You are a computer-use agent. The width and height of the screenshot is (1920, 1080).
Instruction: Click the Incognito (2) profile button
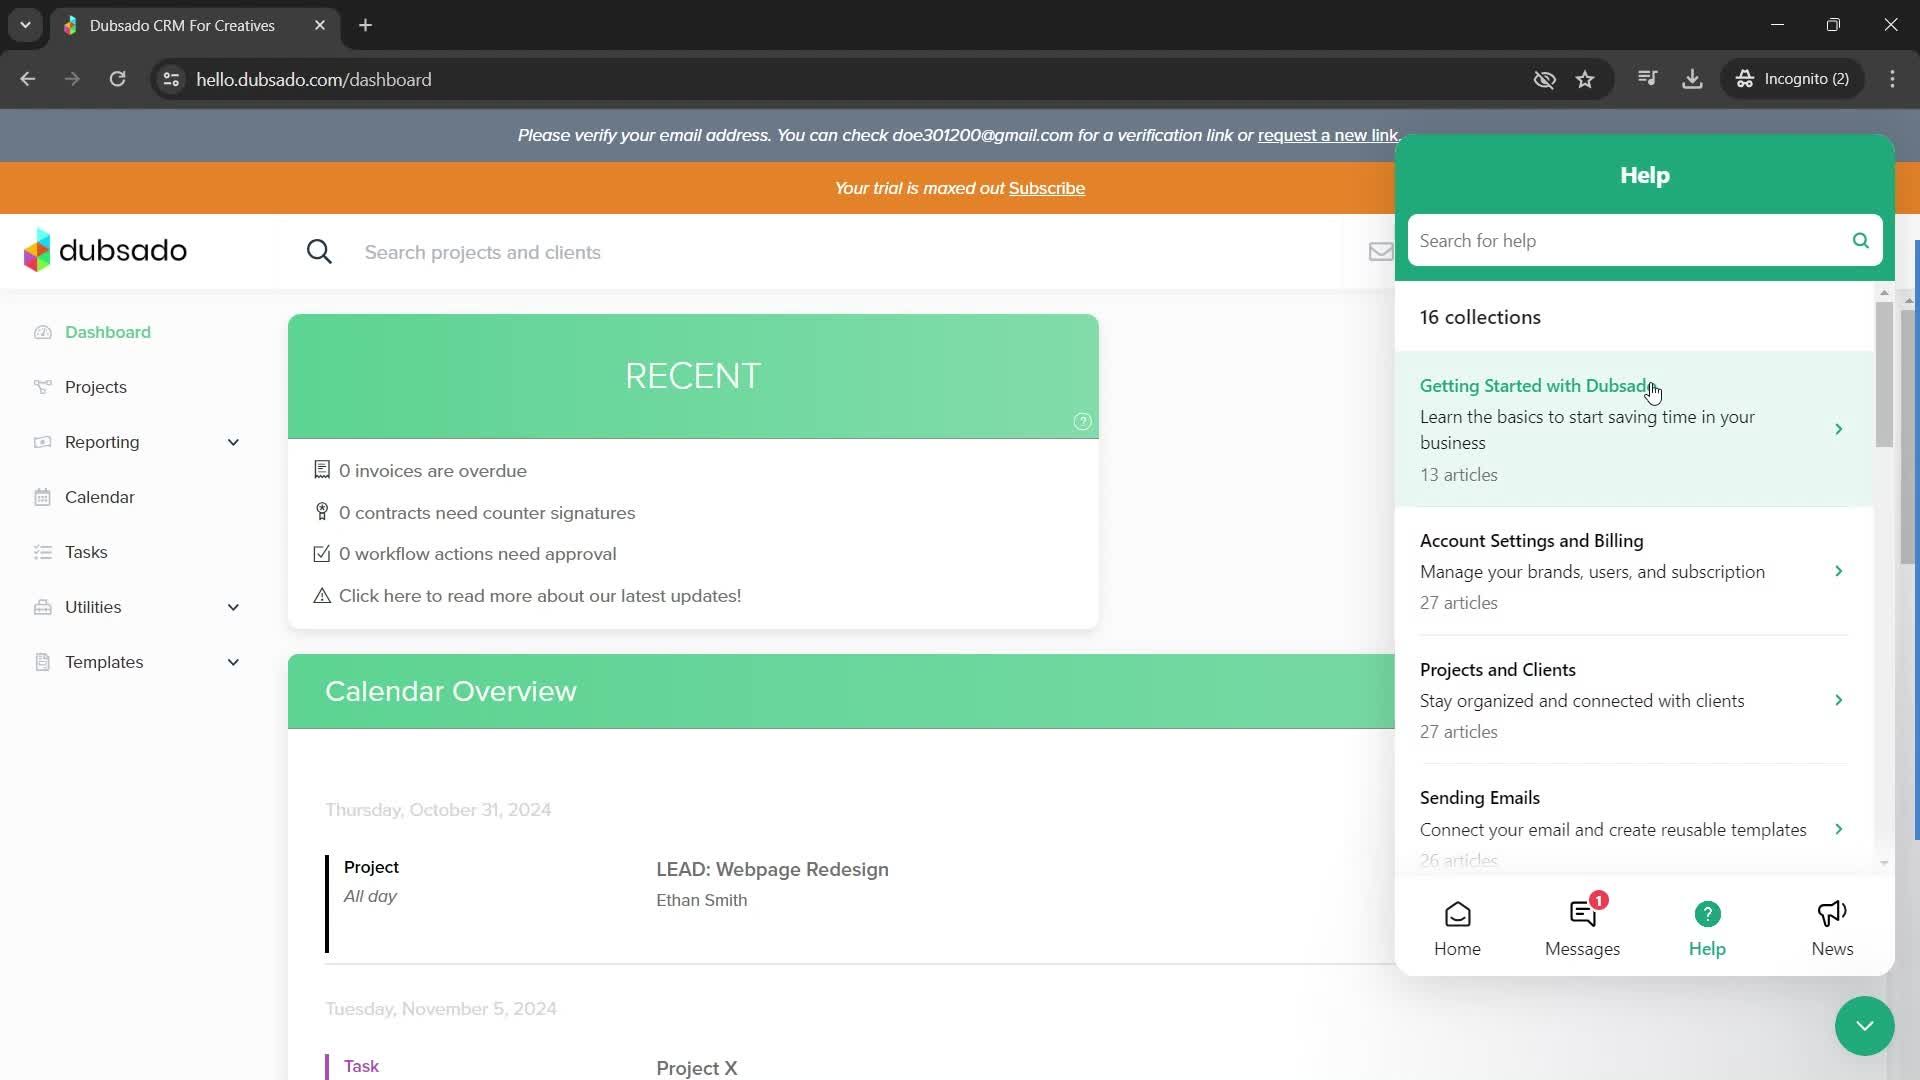(1793, 79)
